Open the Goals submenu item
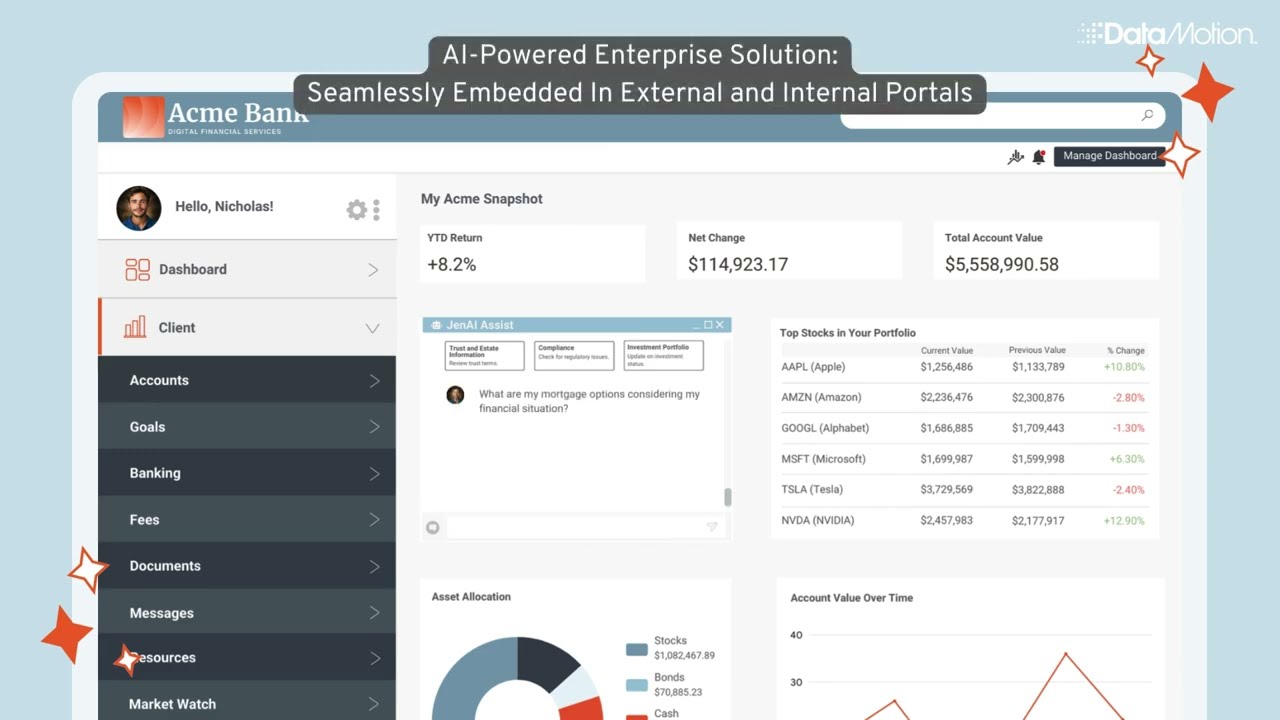Screen dimensions: 1280x720 (x=247, y=427)
